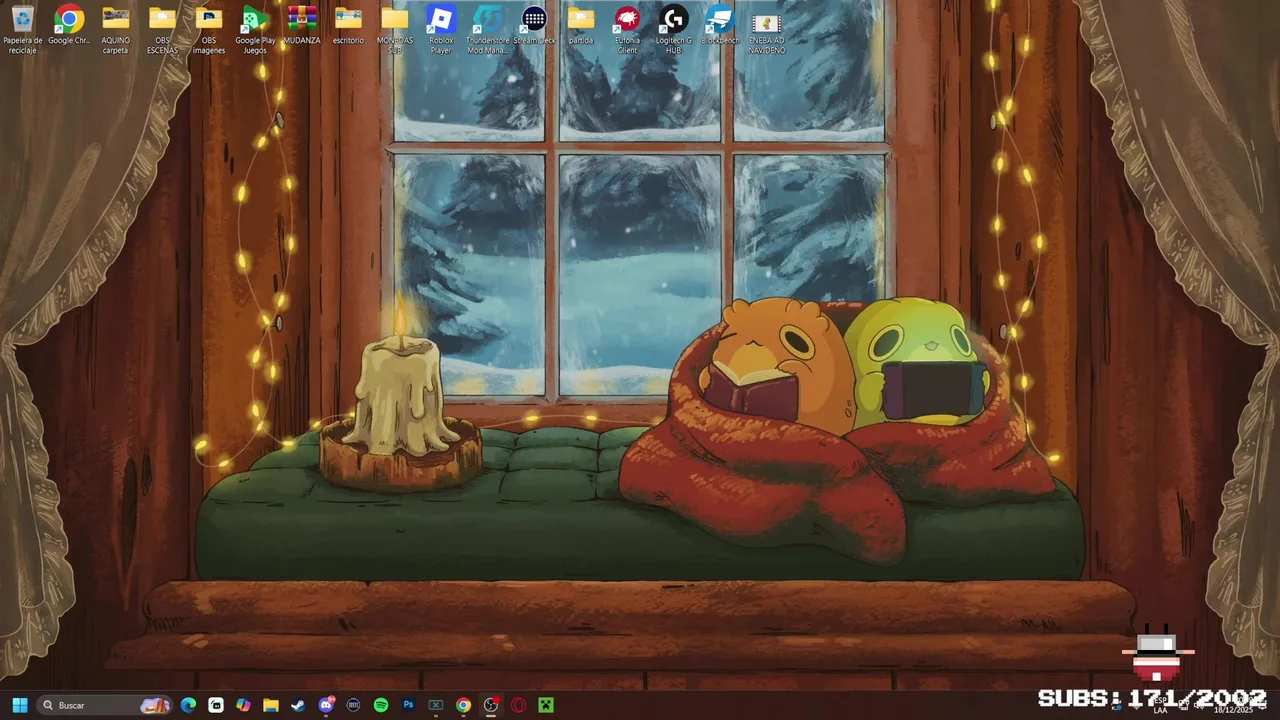Launch the Blockbench desktop shortcut
The width and height of the screenshot is (1280, 720).
coord(720,27)
